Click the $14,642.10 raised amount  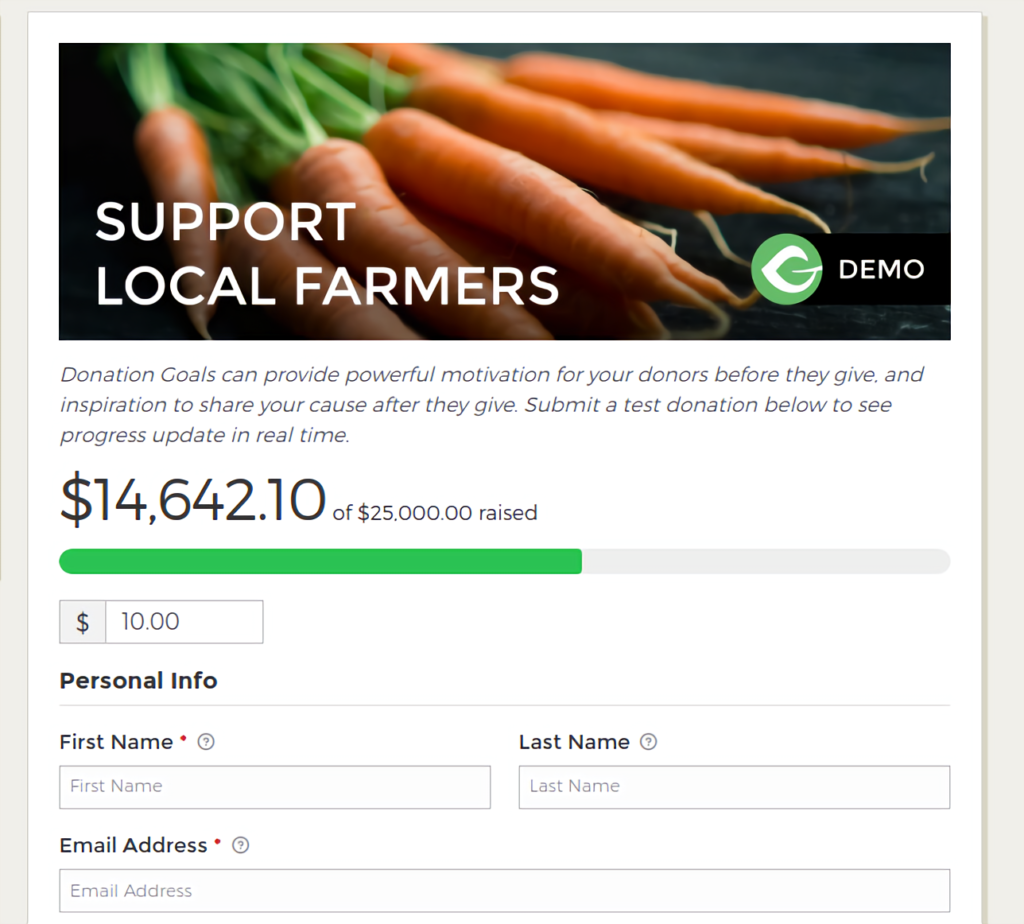pyautogui.click(x=193, y=500)
